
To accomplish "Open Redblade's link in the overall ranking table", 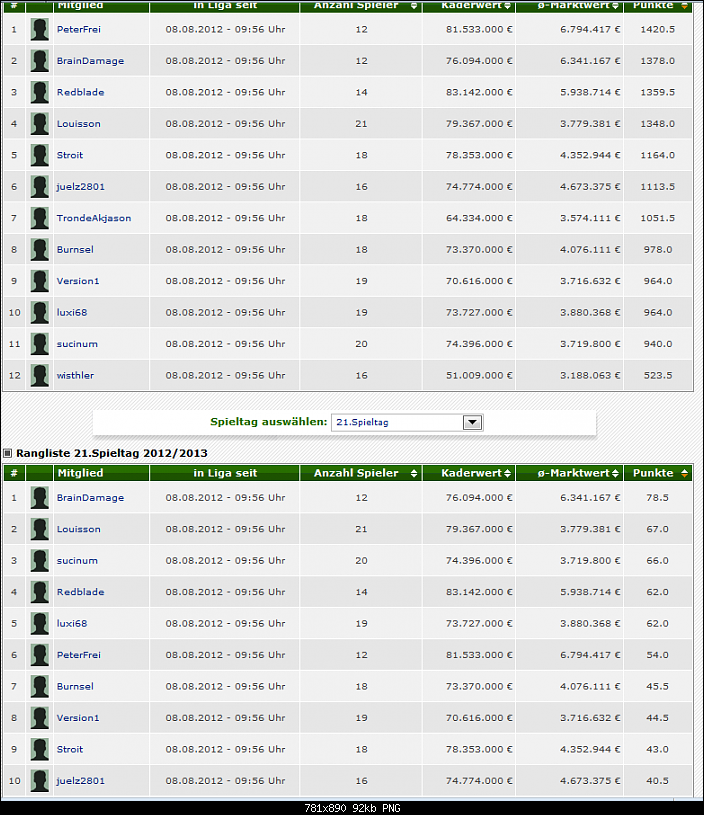I will pyautogui.click(x=80, y=92).
